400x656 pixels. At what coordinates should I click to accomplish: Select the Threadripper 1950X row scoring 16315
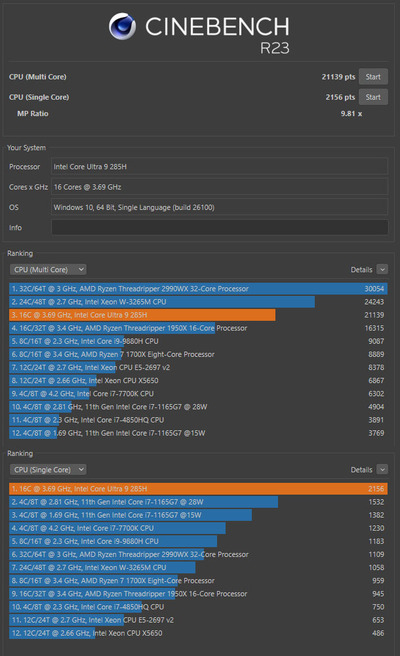pos(198,328)
